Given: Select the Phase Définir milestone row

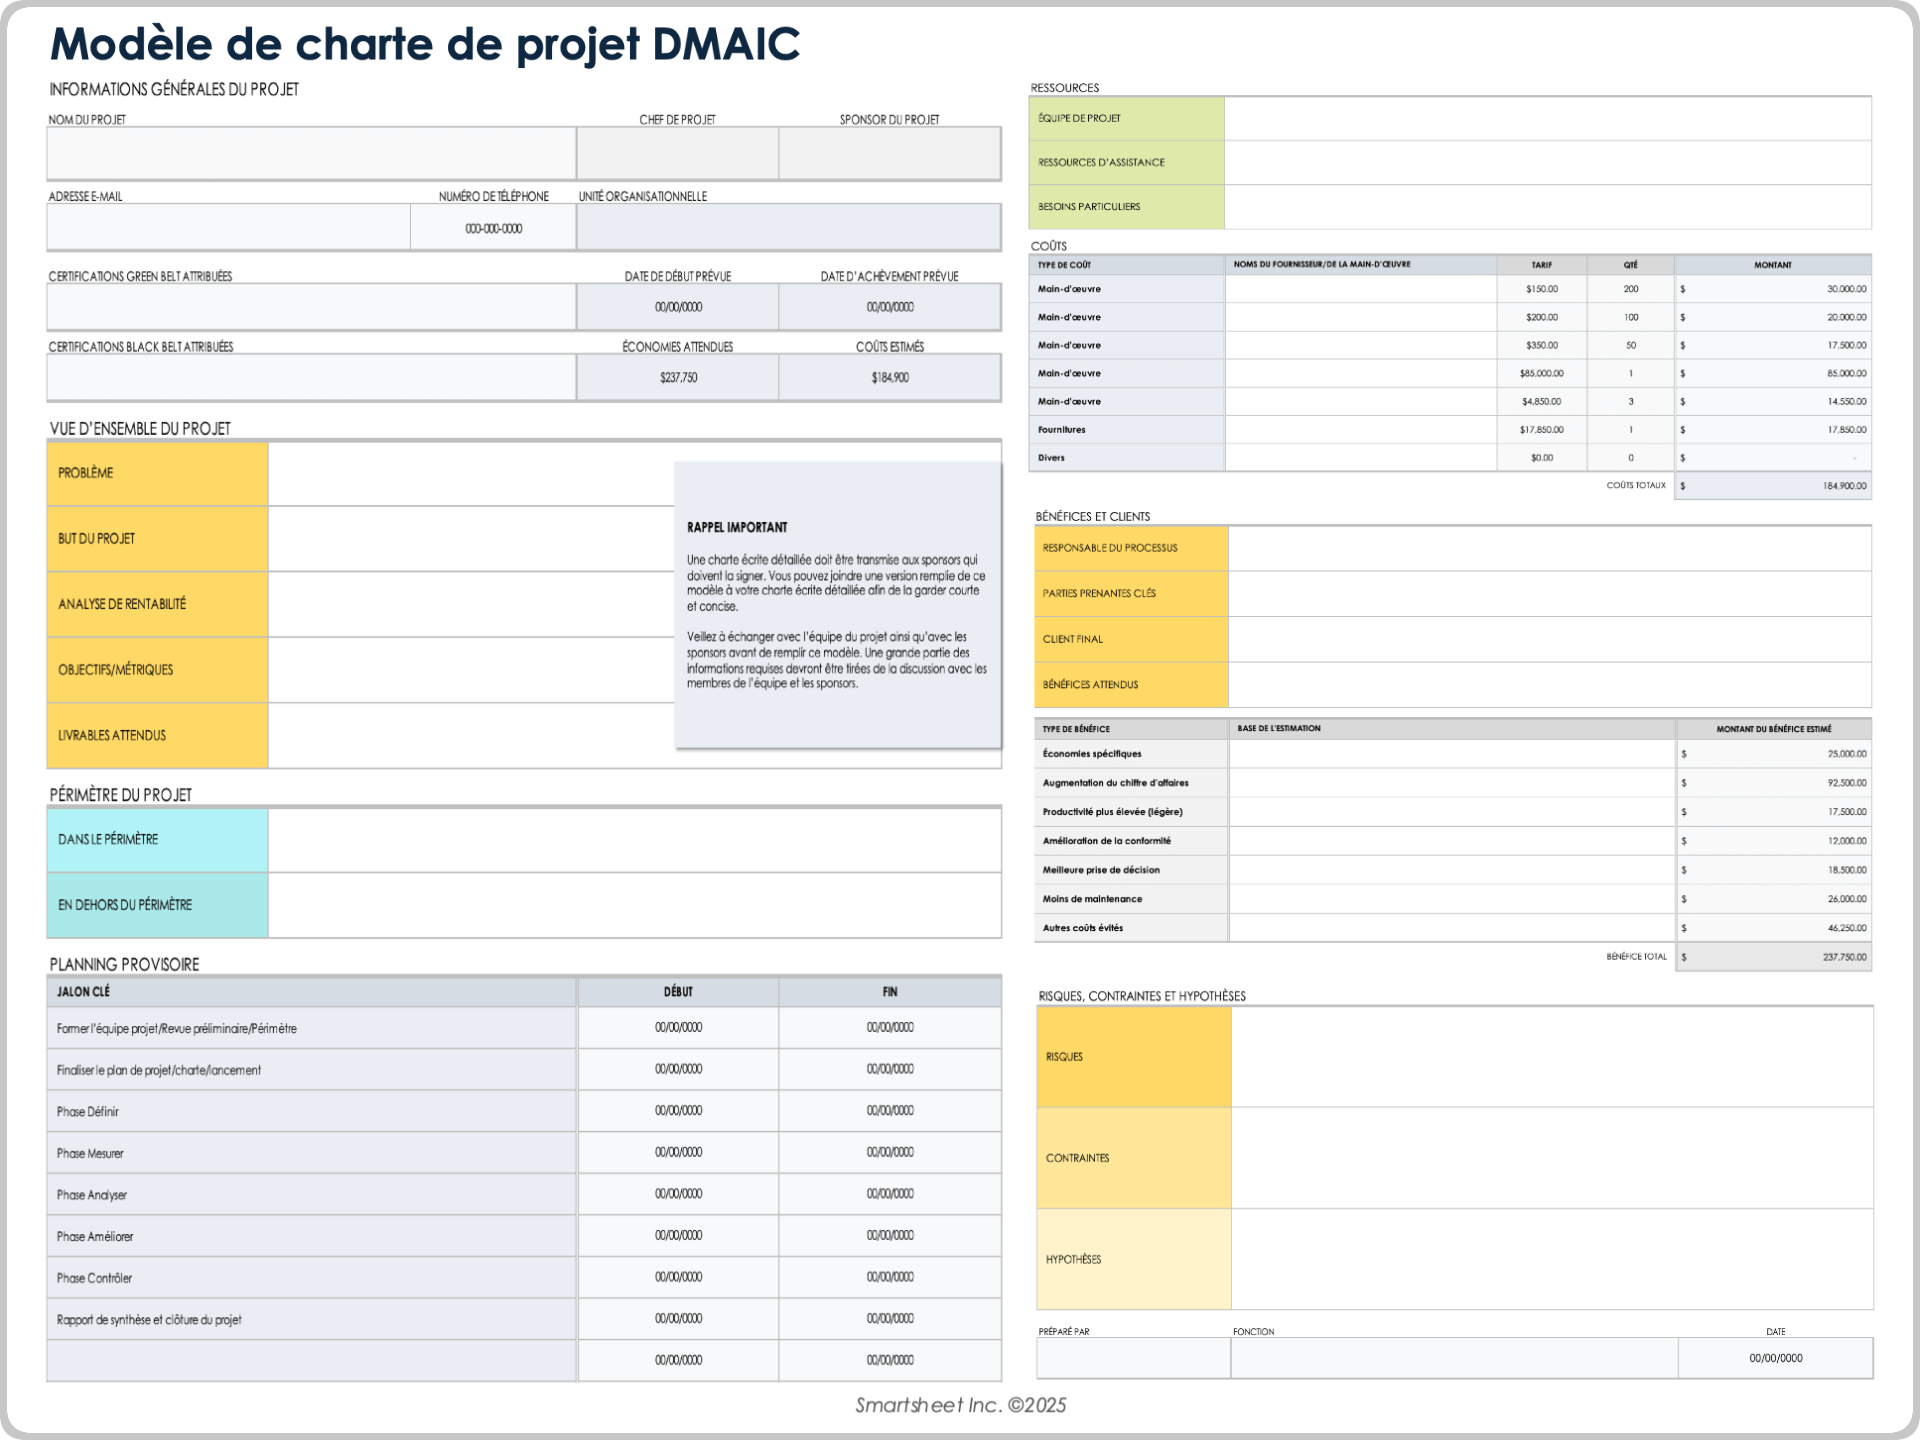Looking at the screenshot, I should pyautogui.click(x=524, y=1111).
